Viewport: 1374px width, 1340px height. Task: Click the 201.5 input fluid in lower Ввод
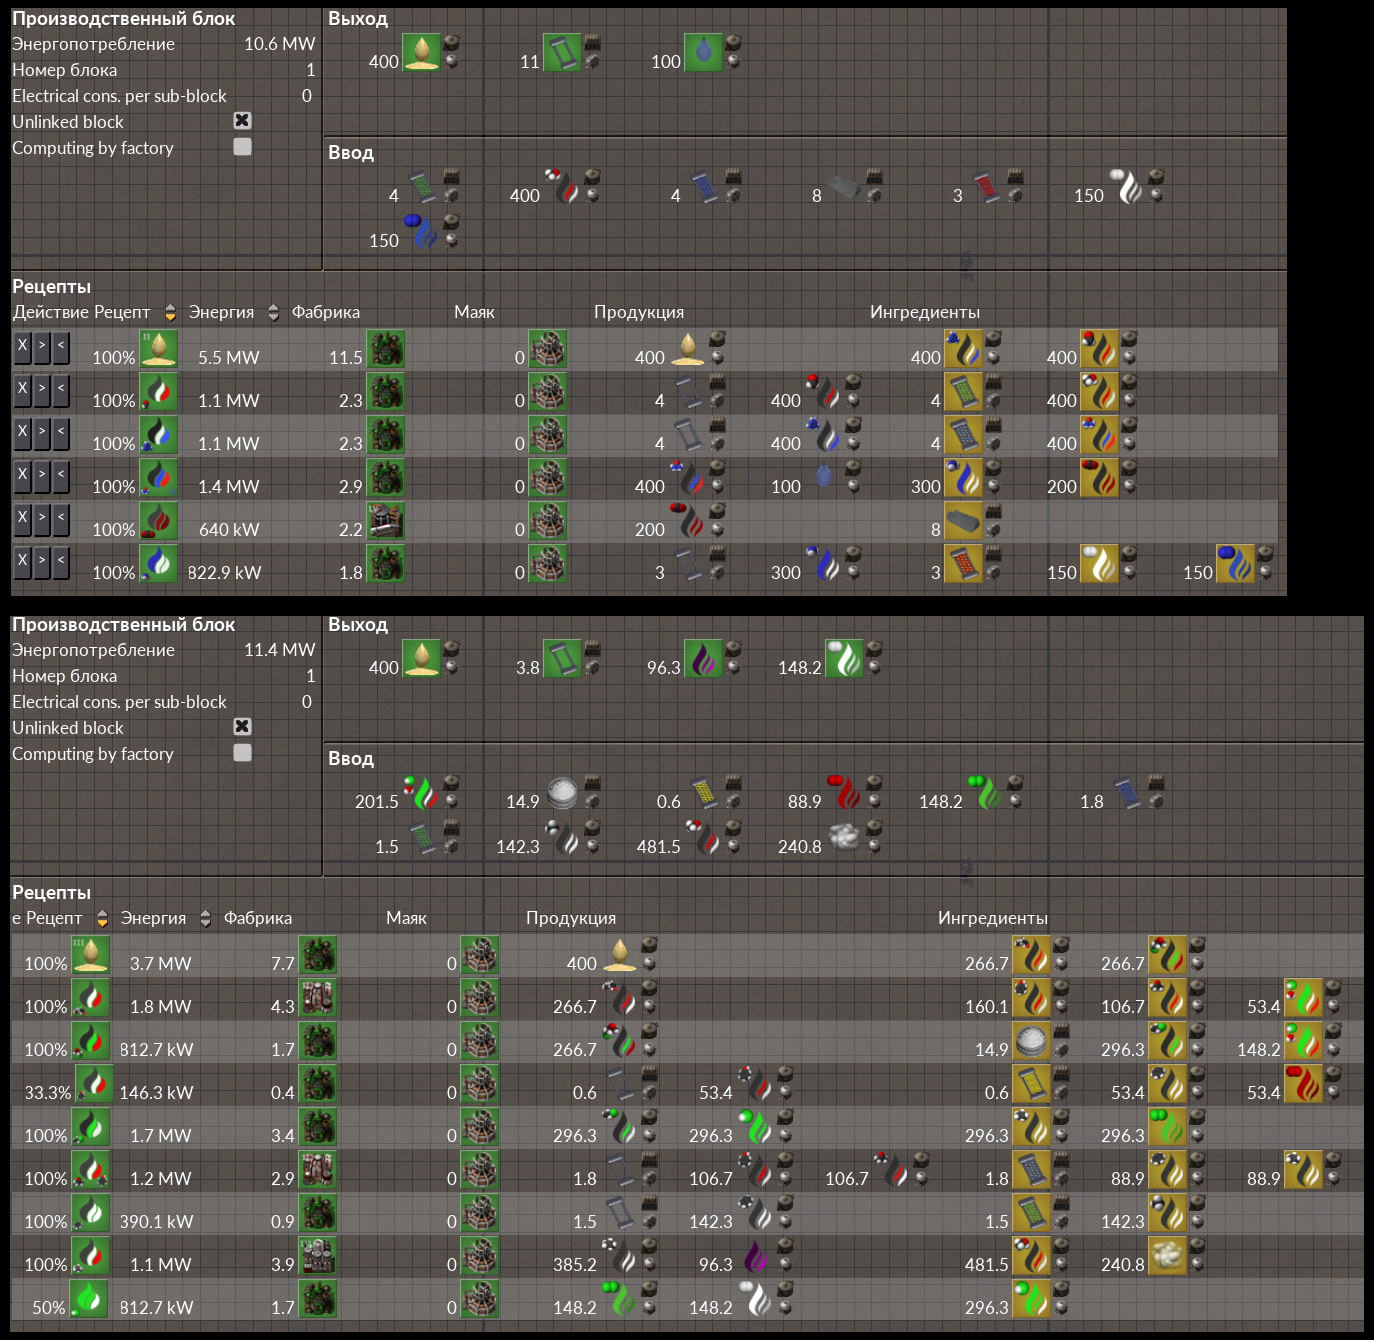pyautogui.click(x=421, y=793)
